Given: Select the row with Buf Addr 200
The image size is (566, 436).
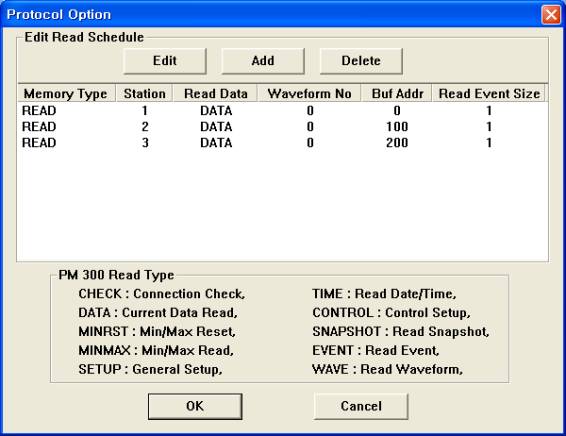Looking at the screenshot, I should [282, 143].
